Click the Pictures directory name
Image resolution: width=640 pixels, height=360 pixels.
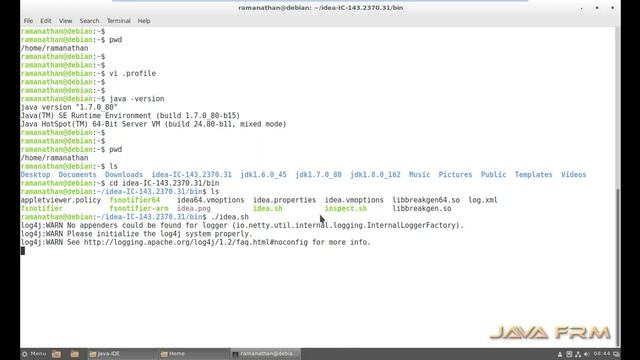[x=455, y=175]
